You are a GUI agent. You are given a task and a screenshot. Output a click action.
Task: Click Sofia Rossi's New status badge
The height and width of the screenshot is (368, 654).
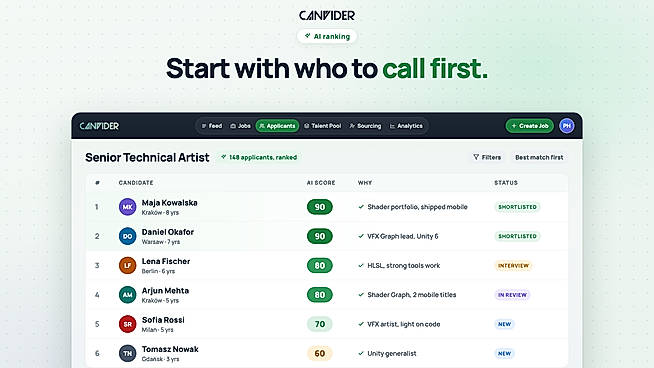click(x=504, y=324)
